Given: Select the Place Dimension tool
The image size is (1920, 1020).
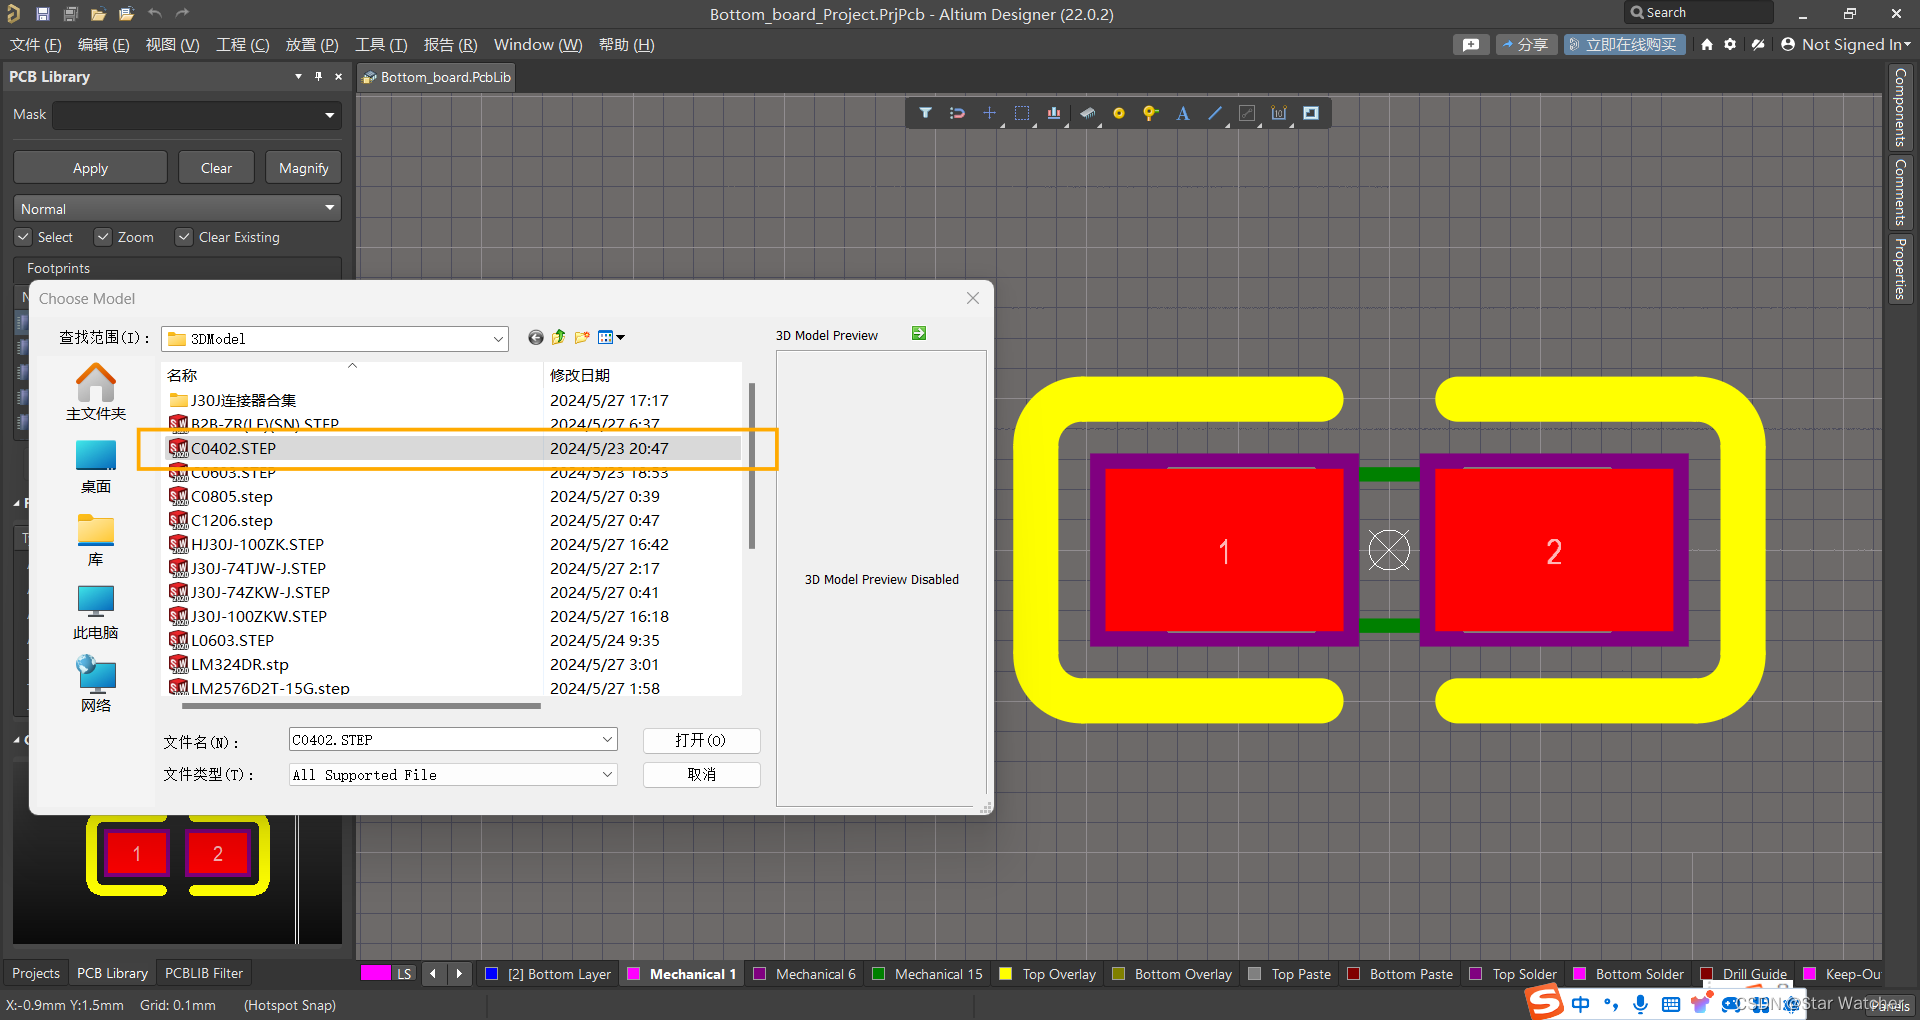Looking at the screenshot, I should tap(1279, 113).
